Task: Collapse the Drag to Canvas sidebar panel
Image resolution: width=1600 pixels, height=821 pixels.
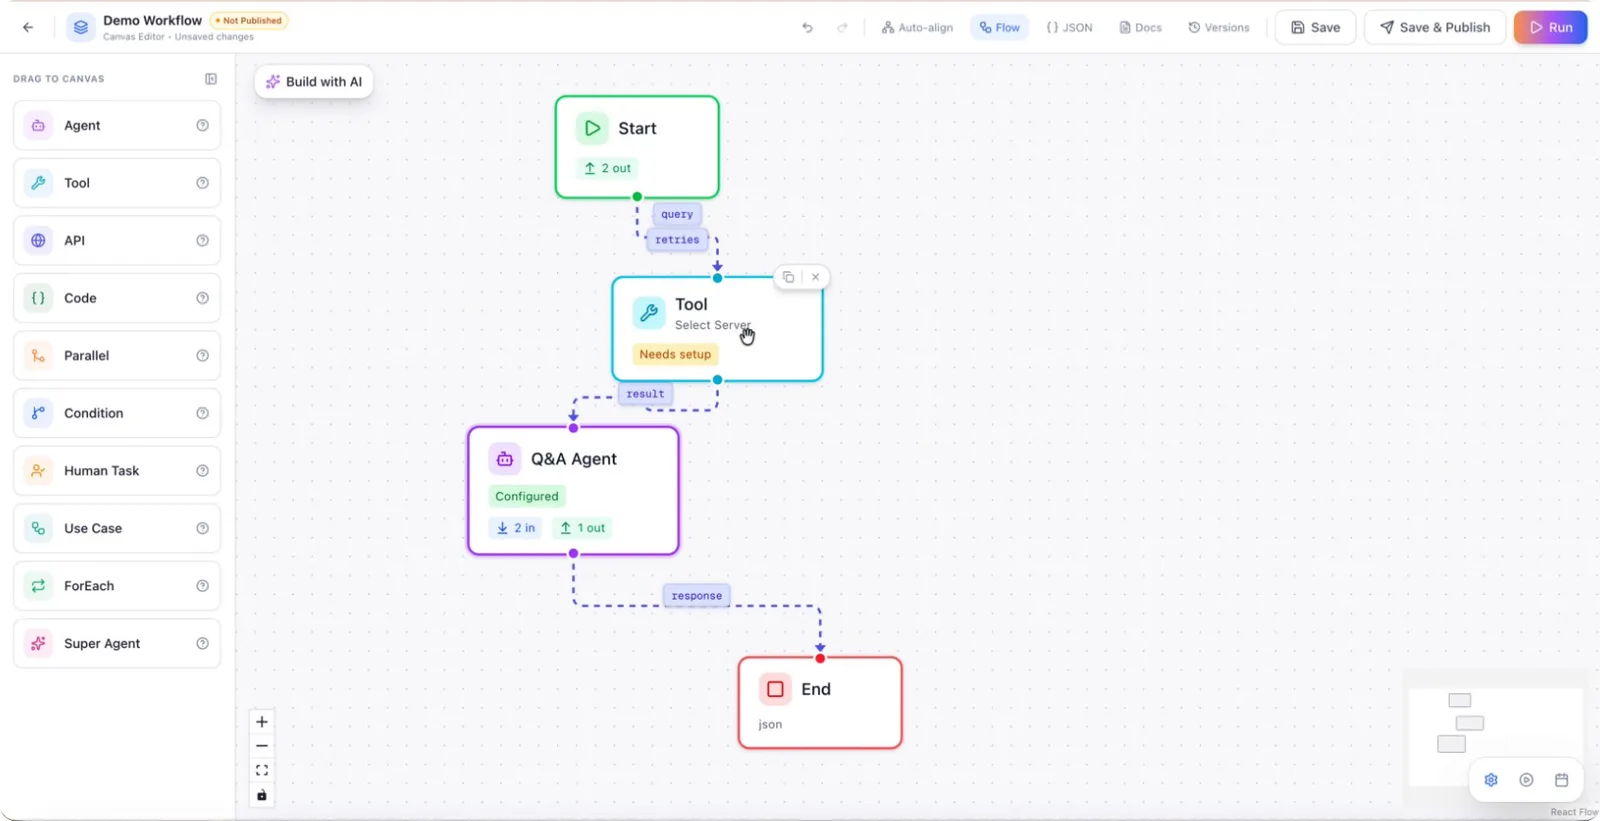Action: [211, 79]
